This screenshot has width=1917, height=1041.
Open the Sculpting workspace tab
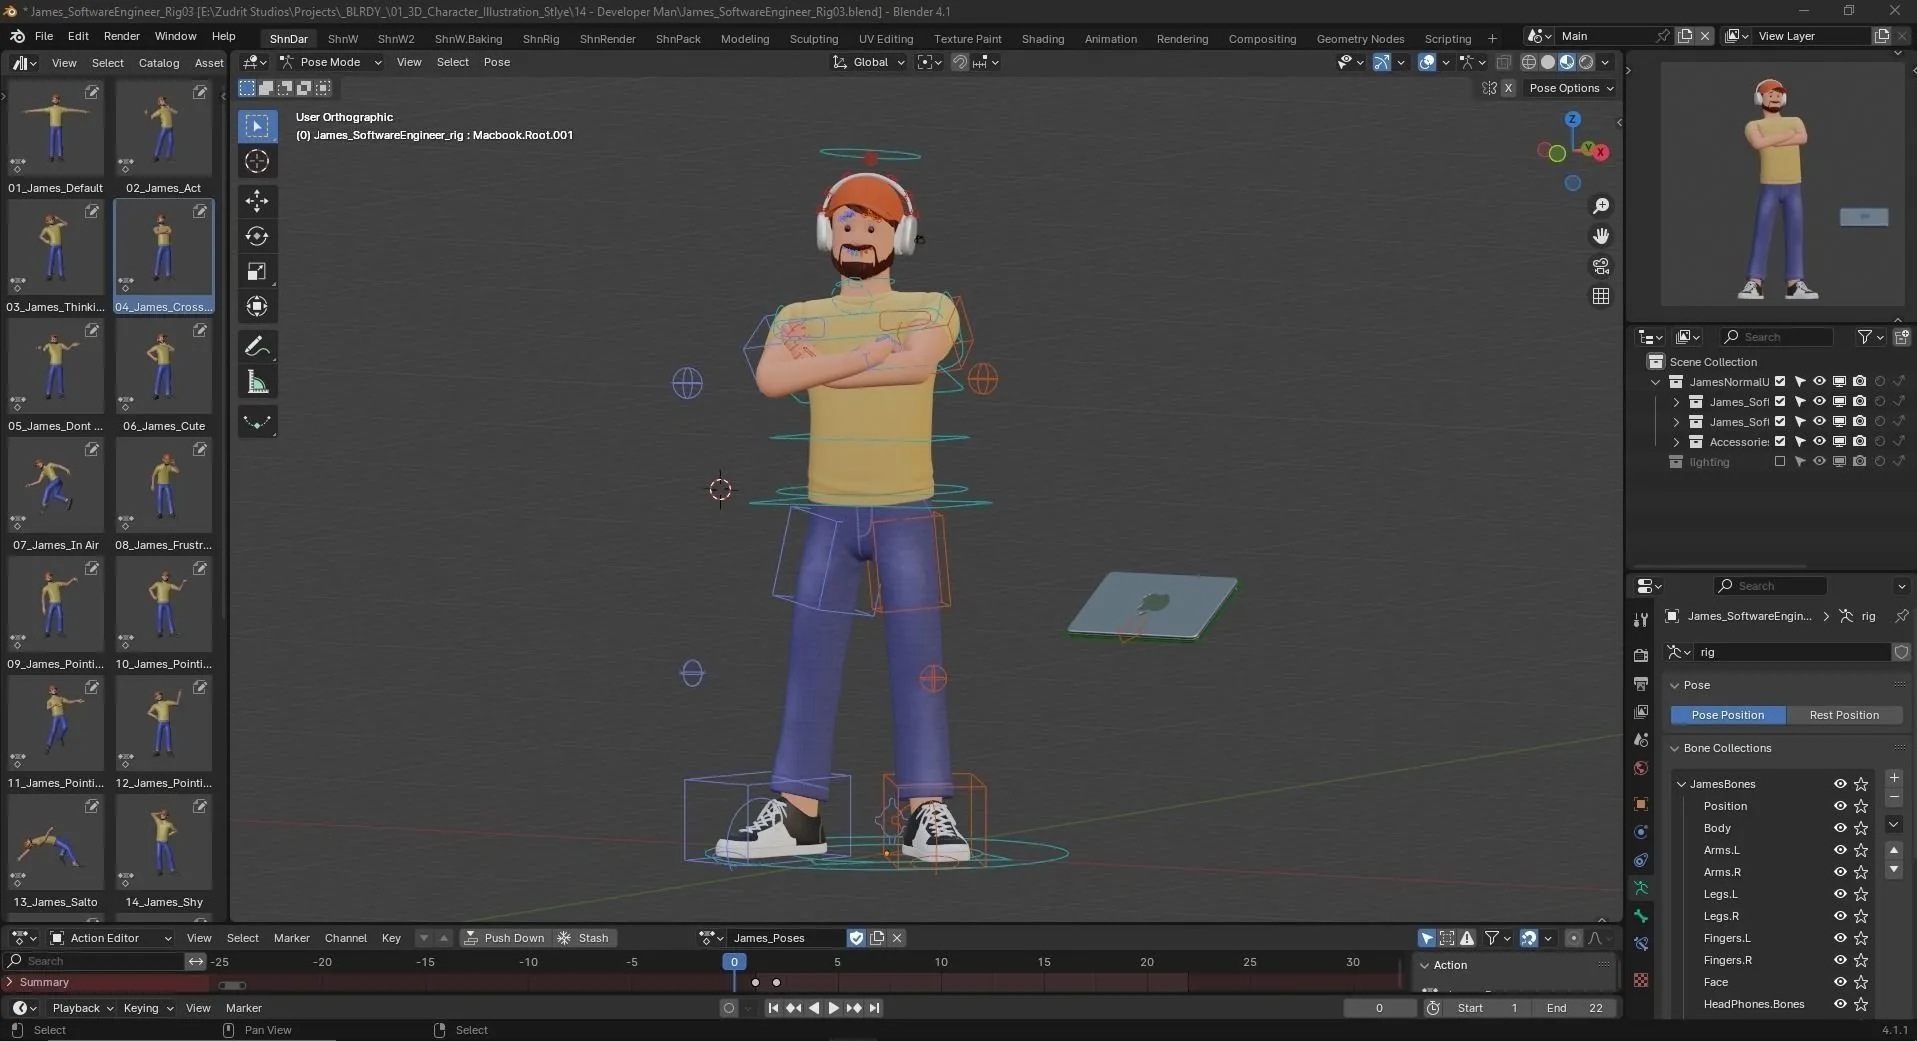tap(814, 38)
